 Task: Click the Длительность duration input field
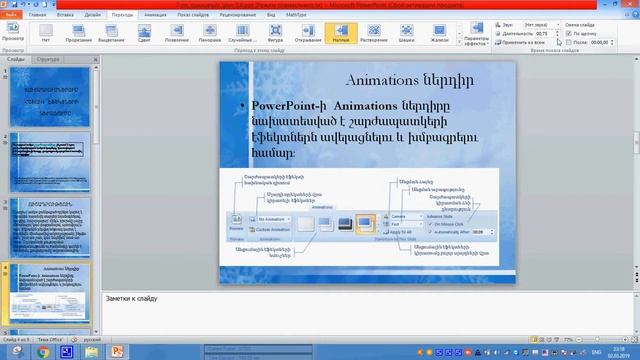pos(544,33)
